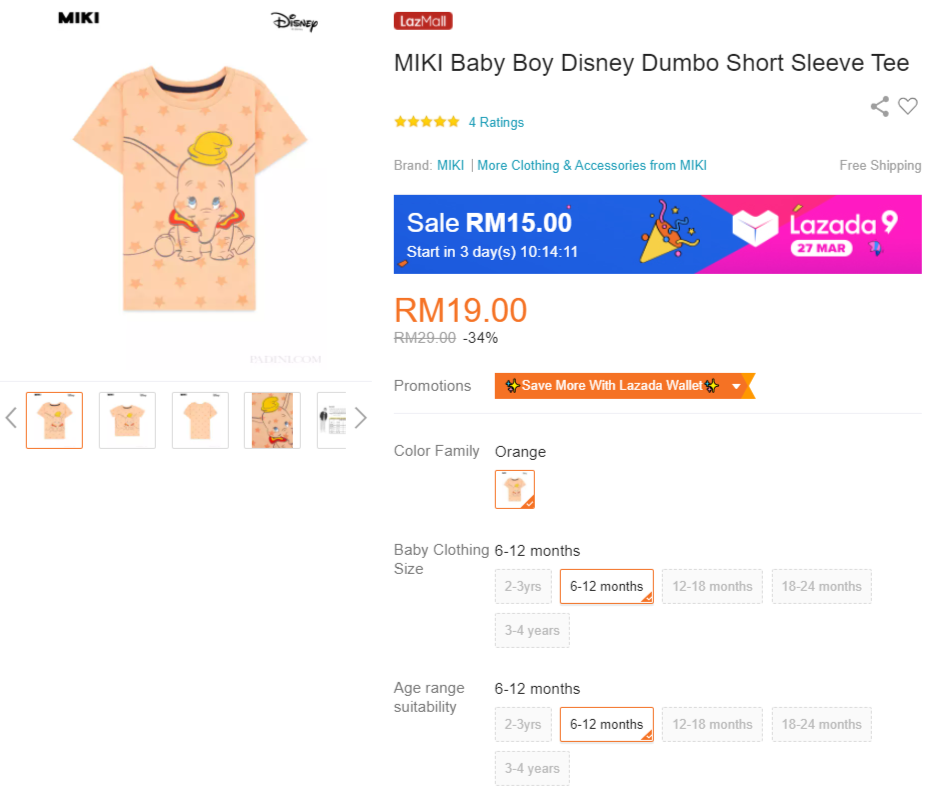
Task: Show previous thumbnails with left arrow
Action: coord(11,418)
